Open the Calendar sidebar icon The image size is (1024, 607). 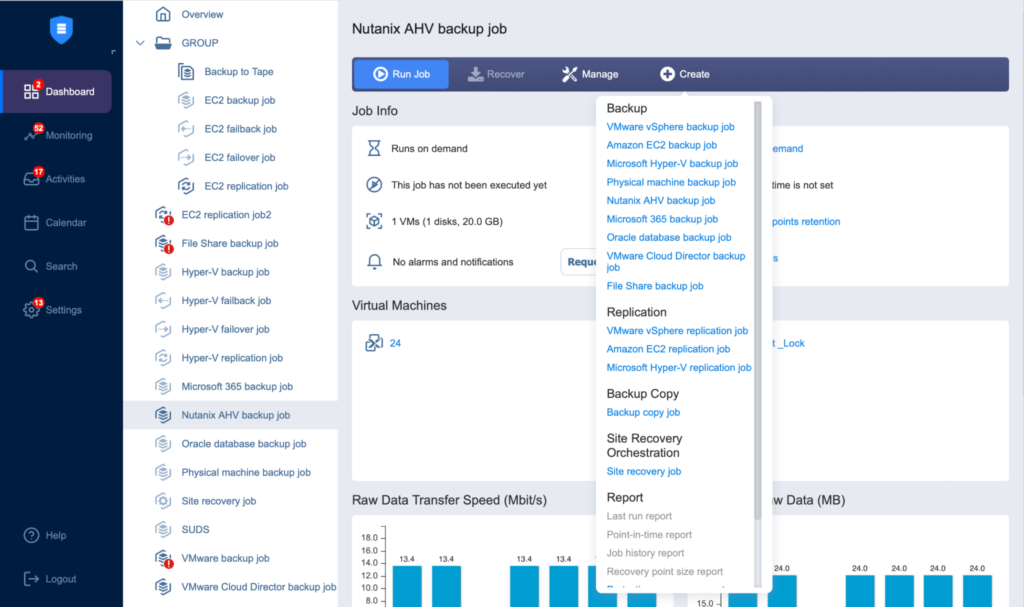coord(31,222)
